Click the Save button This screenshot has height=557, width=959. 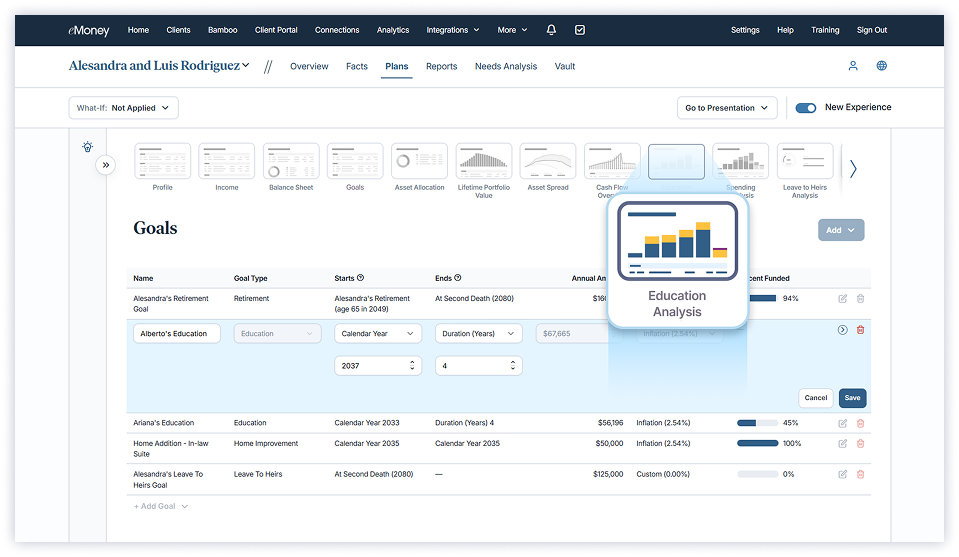click(852, 398)
